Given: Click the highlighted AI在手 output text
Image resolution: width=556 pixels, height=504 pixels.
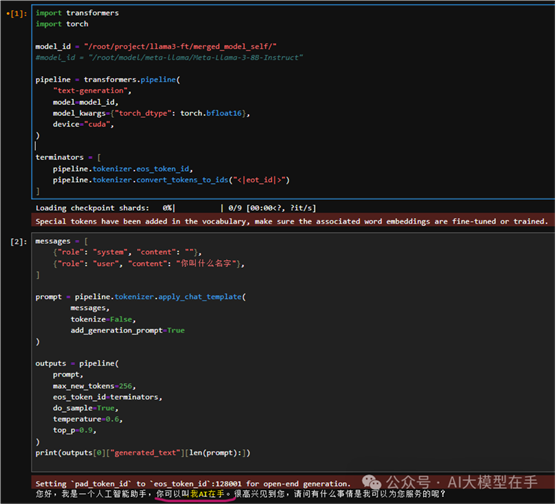Looking at the screenshot, I should [x=207, y=494].
